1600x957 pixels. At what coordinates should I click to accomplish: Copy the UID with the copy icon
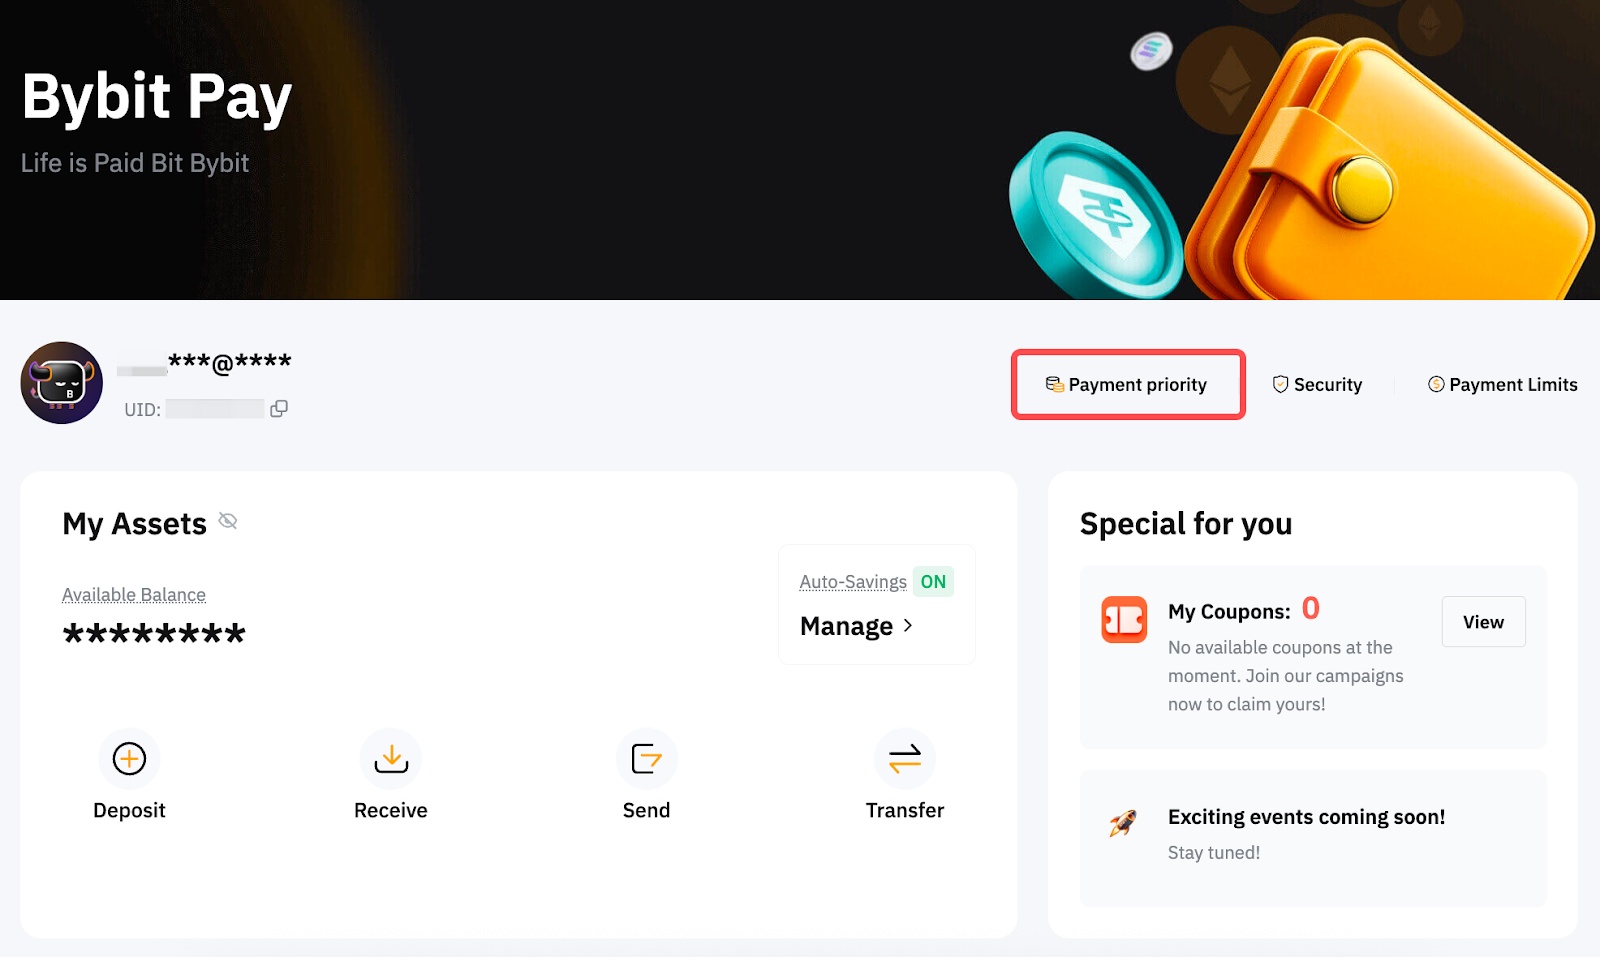(x=279, y=408)
